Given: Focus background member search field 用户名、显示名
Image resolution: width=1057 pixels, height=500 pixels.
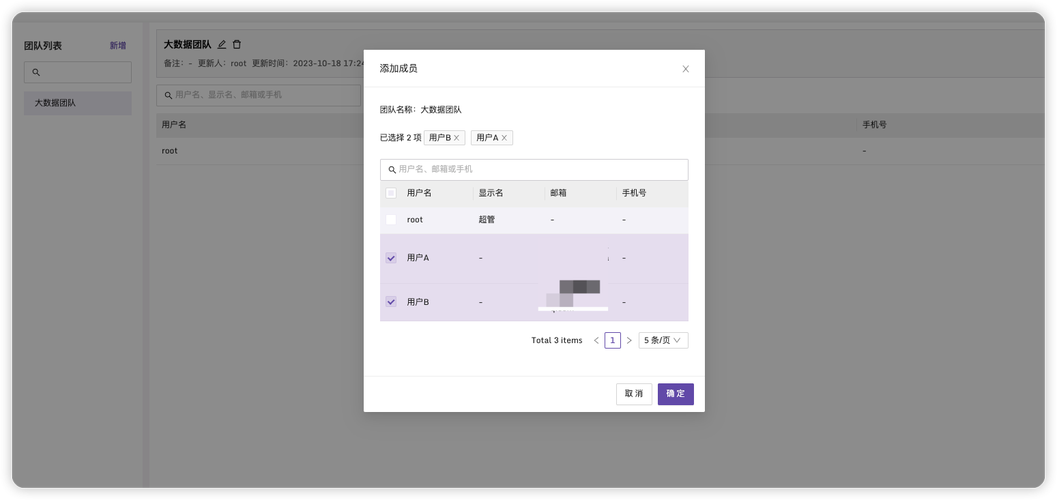Looking at the screenshot, I should (x=258, y=95).
